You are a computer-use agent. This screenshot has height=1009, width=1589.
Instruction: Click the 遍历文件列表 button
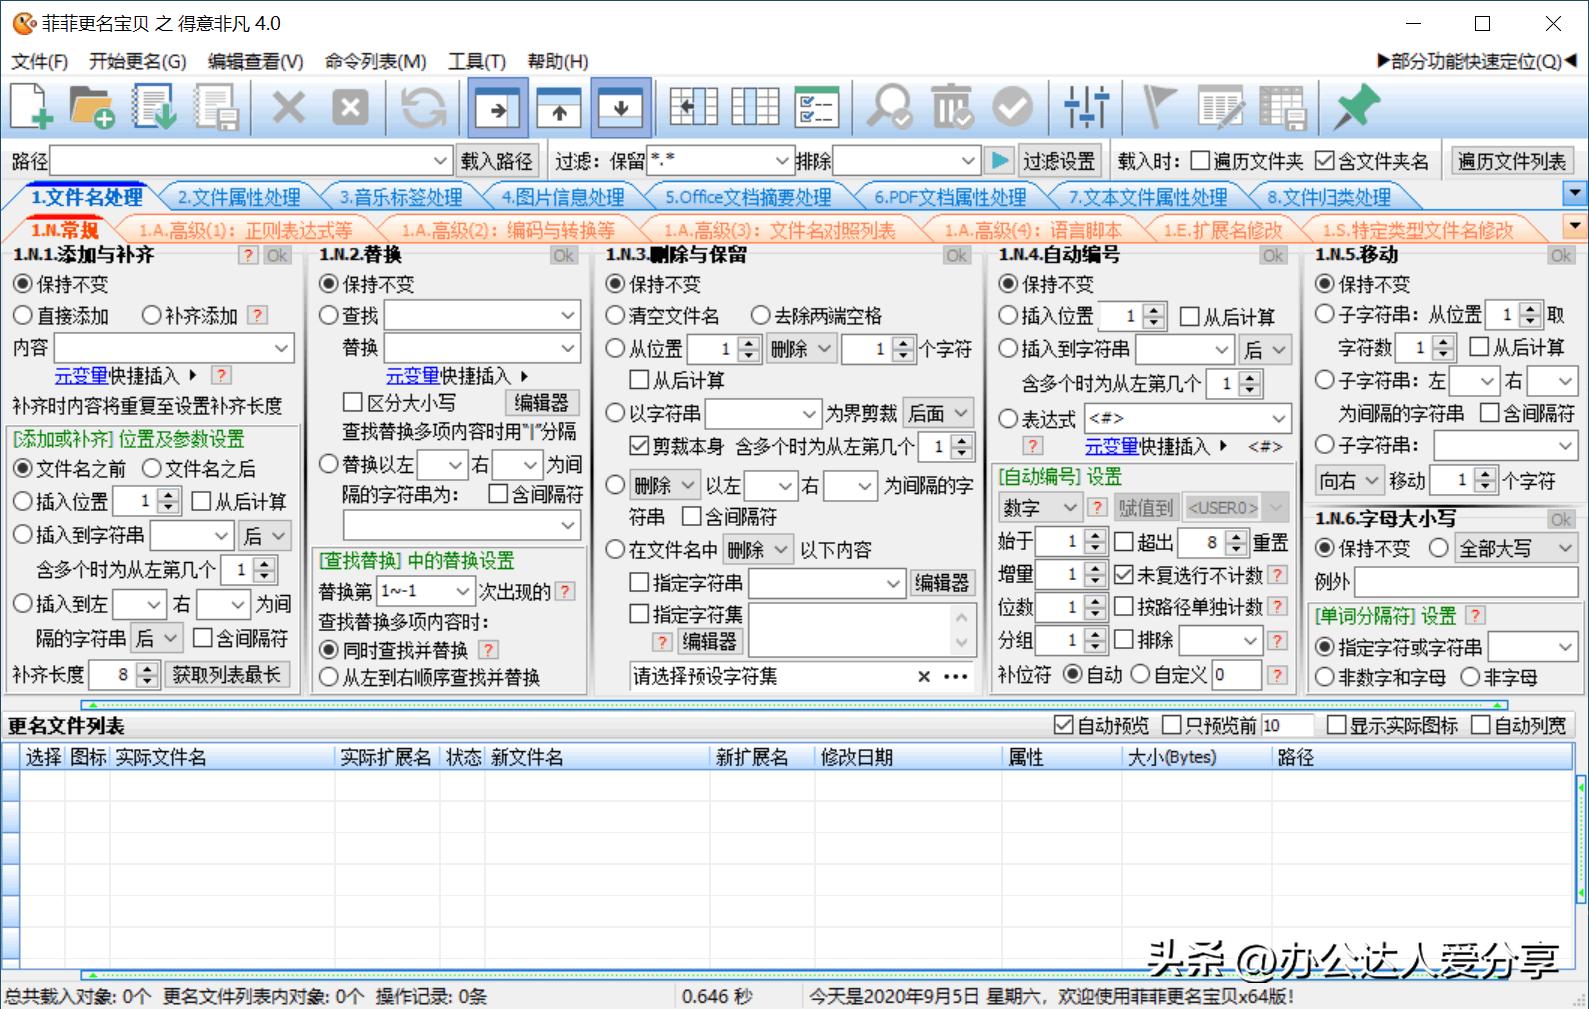pos(1512,161)
